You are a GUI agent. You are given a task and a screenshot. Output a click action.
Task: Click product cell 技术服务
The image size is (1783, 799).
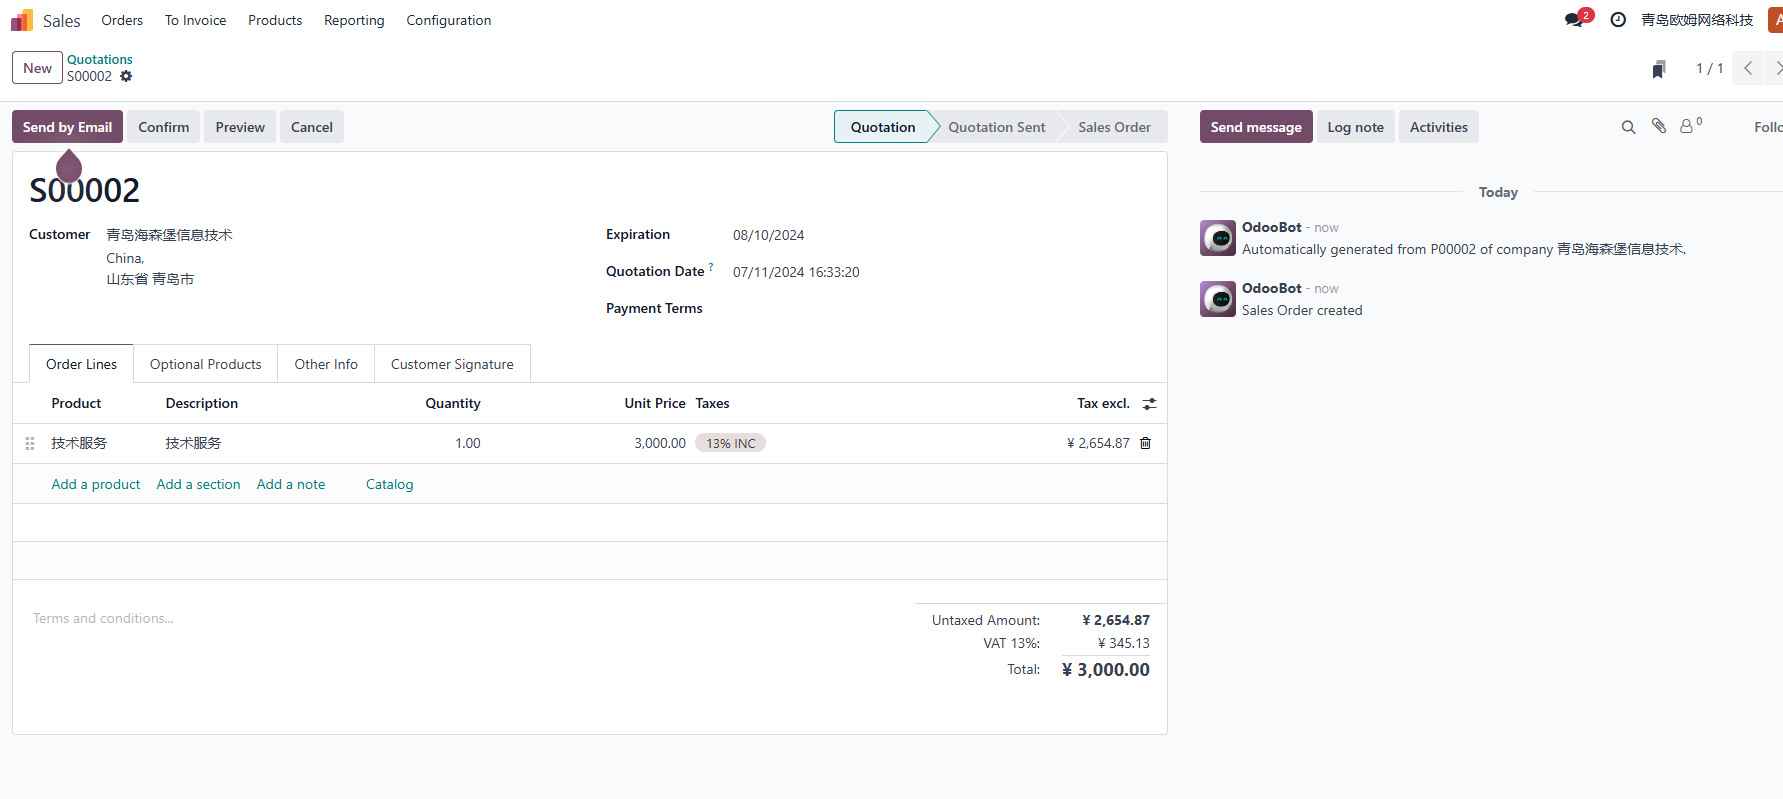click(79, 443)
